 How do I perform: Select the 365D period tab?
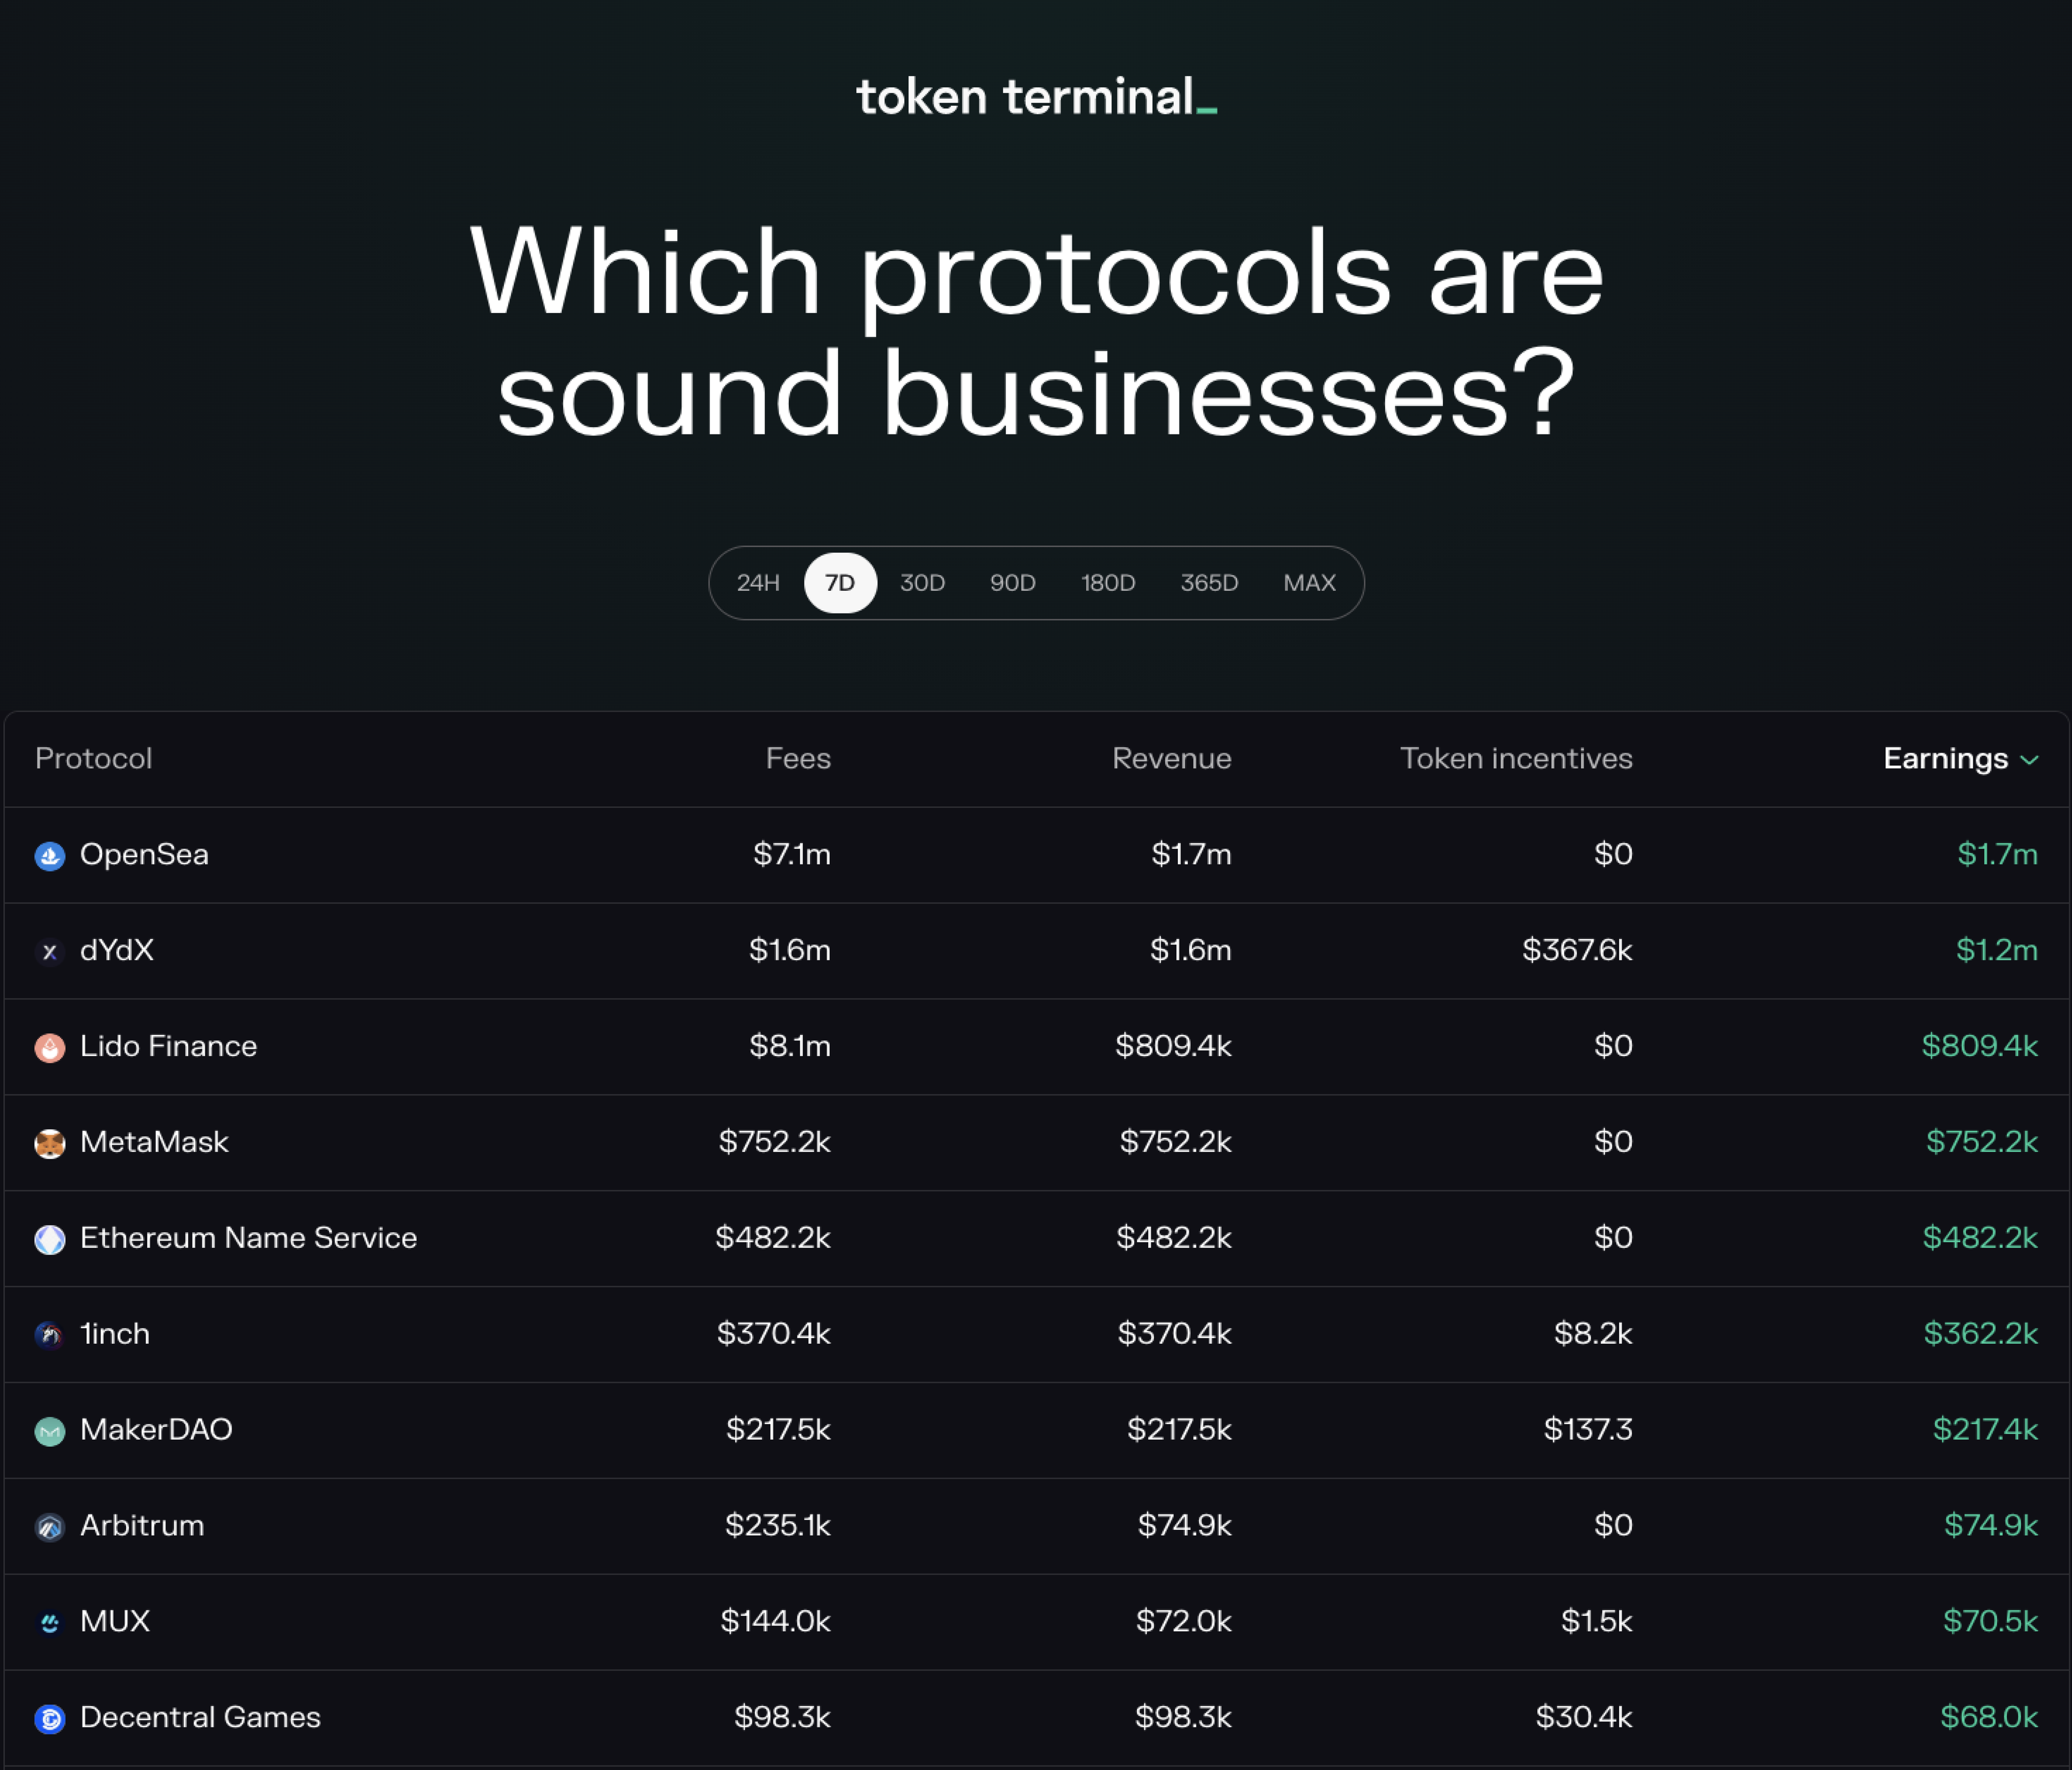[x=1209, y=583]
